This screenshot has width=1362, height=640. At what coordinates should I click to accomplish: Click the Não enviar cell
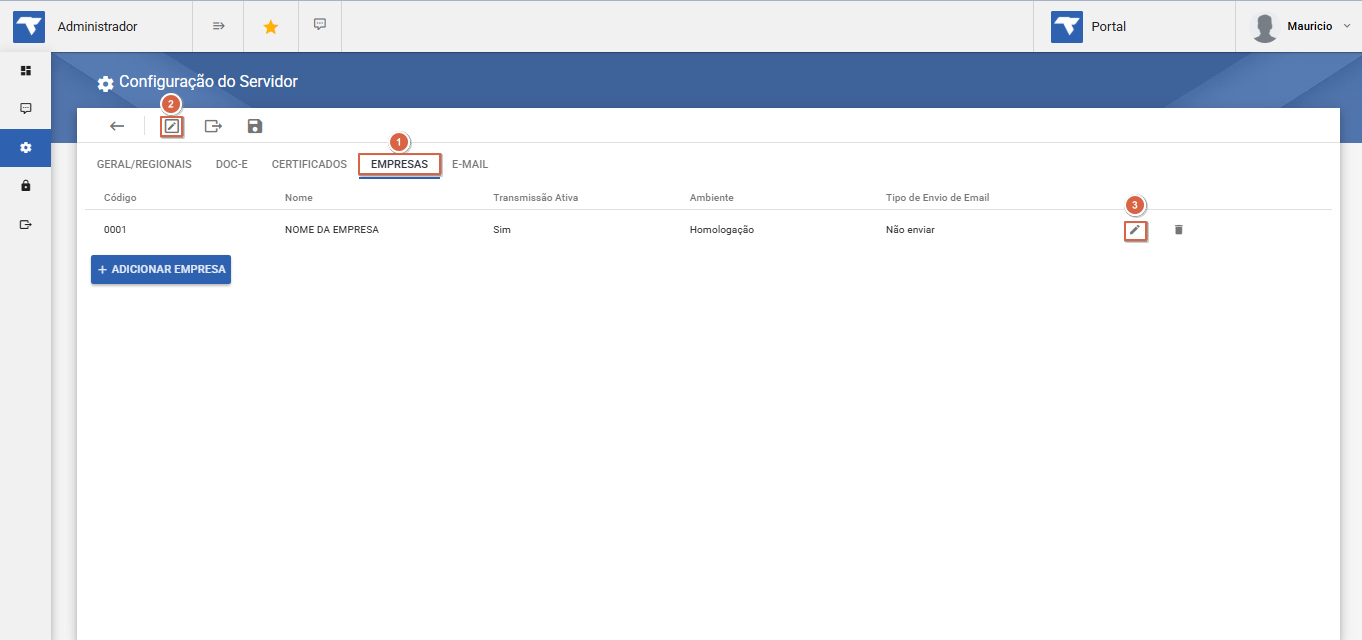coord(910,230)
